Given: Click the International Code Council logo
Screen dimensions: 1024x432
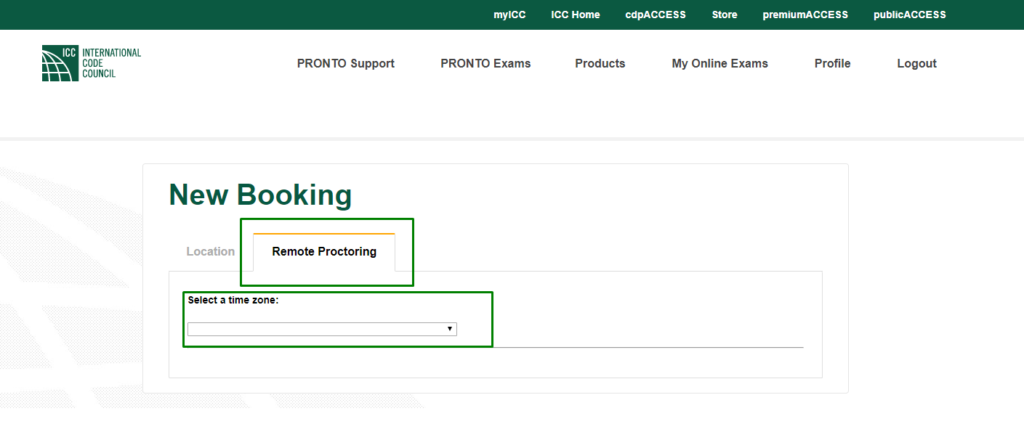Looking at the screenshot, I should [91, 63].
